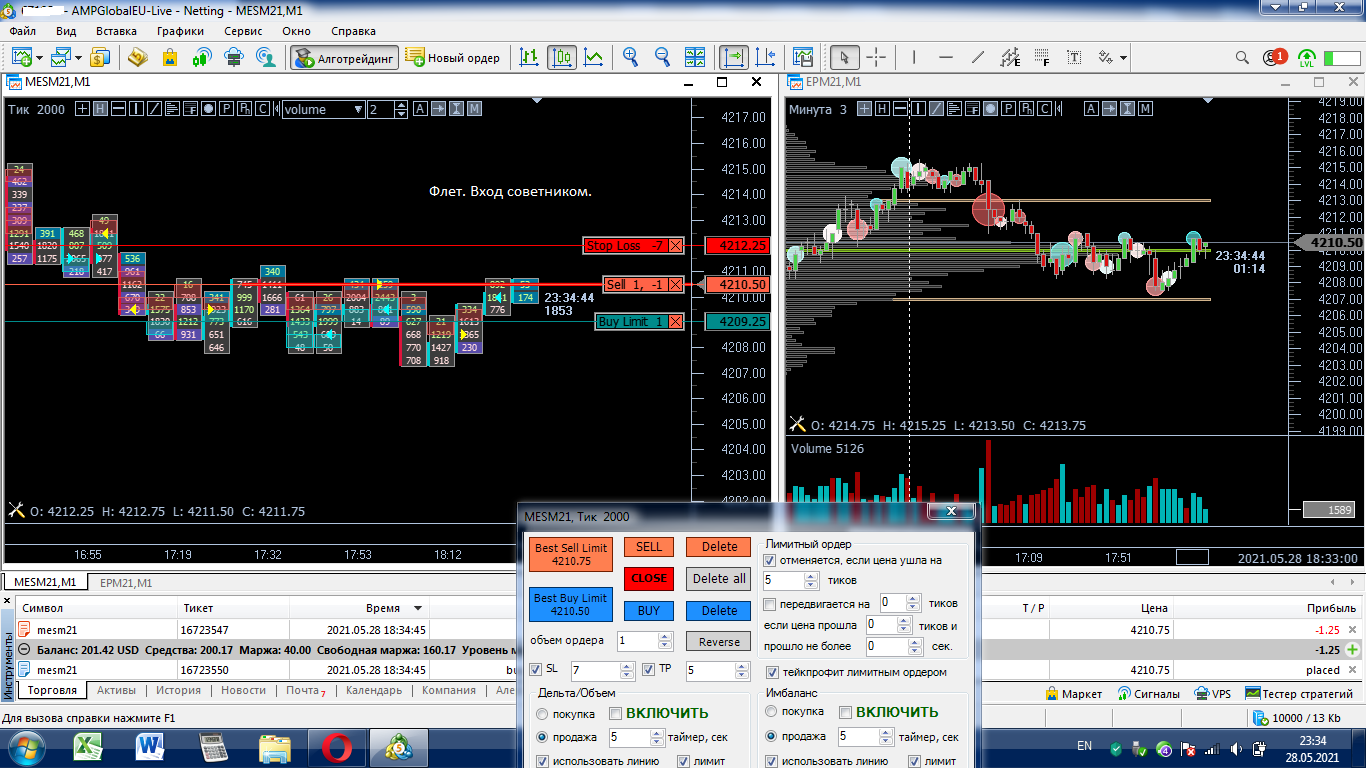Select the horizontal line drawing tool
1366x768 pixels.
point(946,57)
